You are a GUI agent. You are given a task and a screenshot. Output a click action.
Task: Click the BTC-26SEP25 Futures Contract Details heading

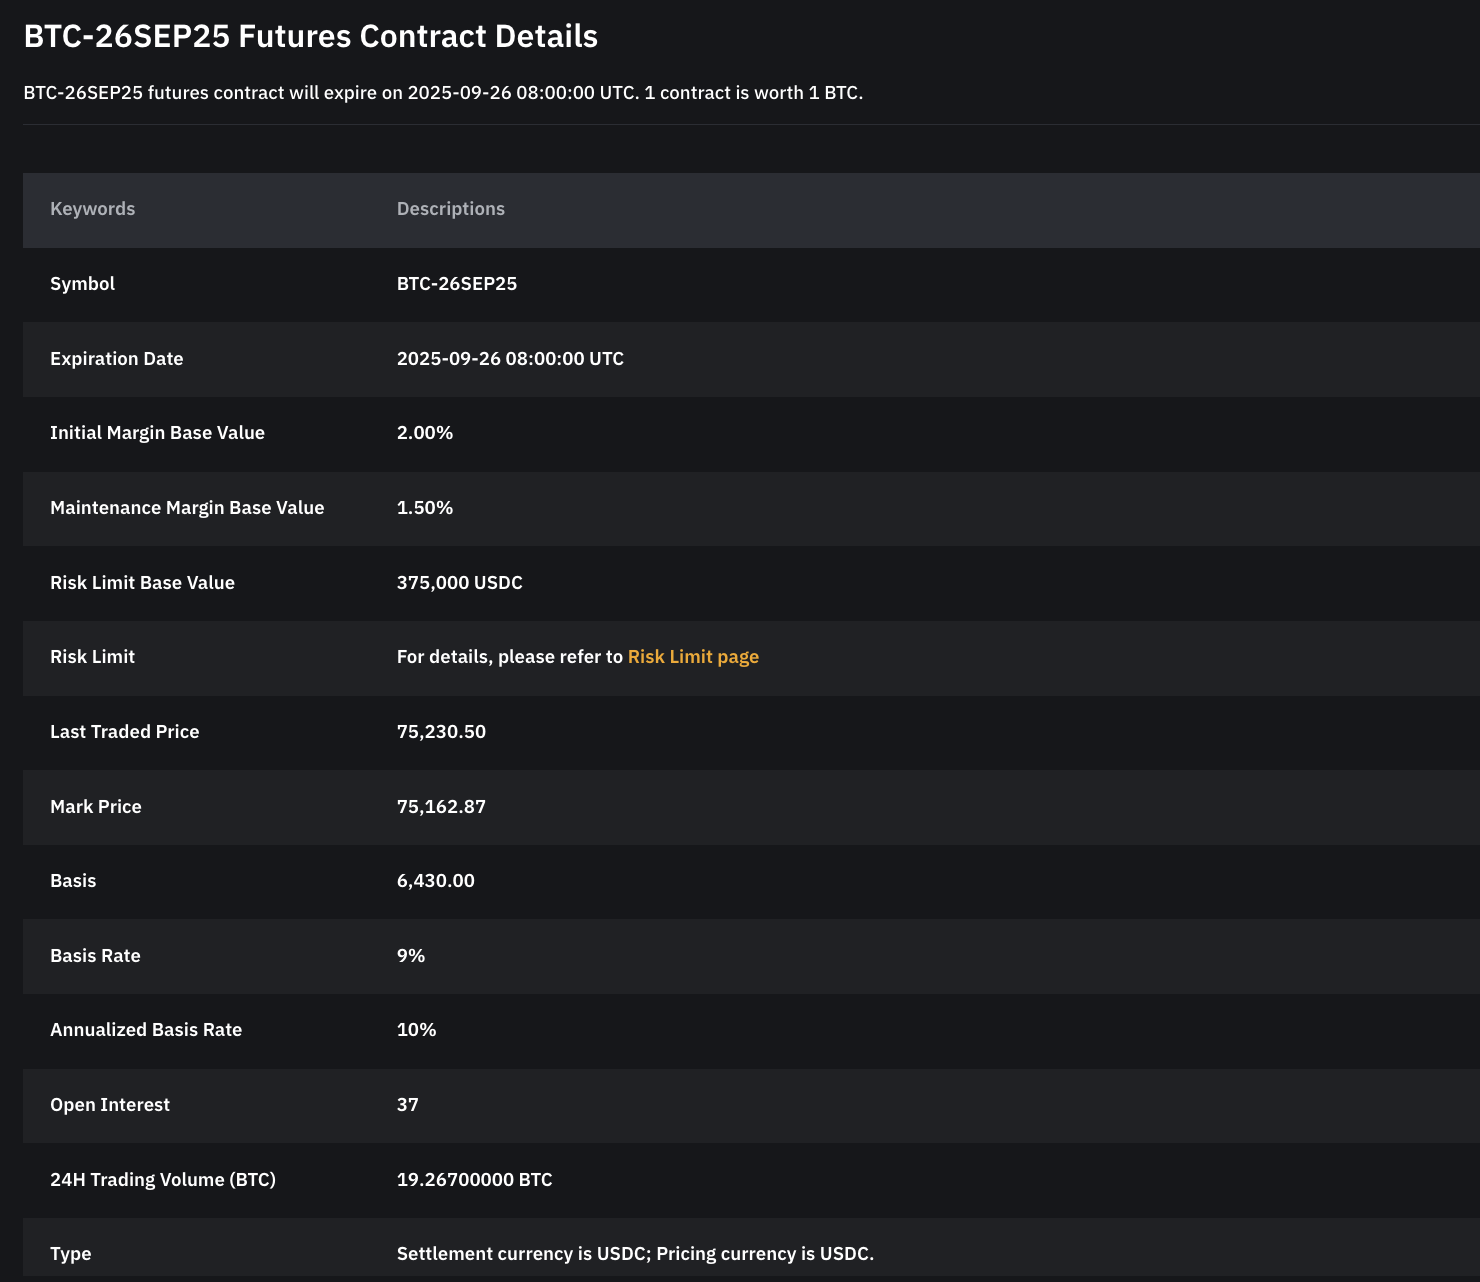311,36
